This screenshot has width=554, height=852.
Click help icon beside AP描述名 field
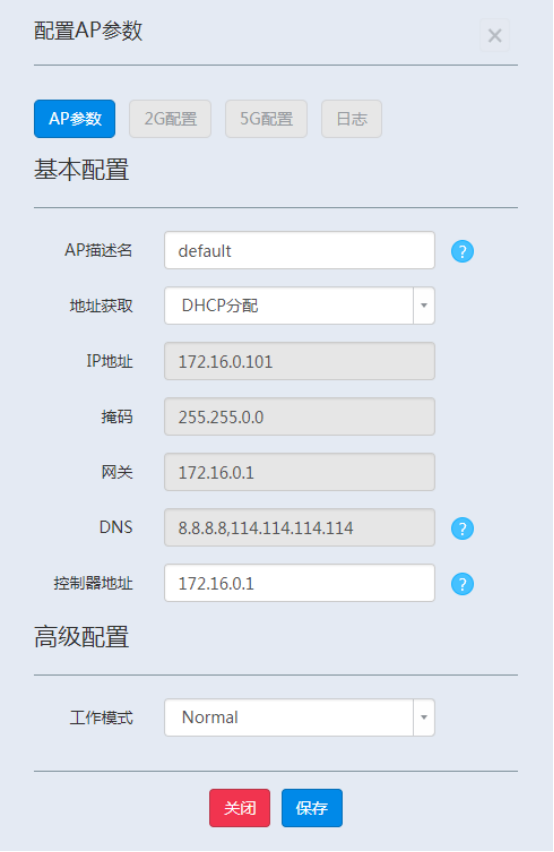click(463, 252)
